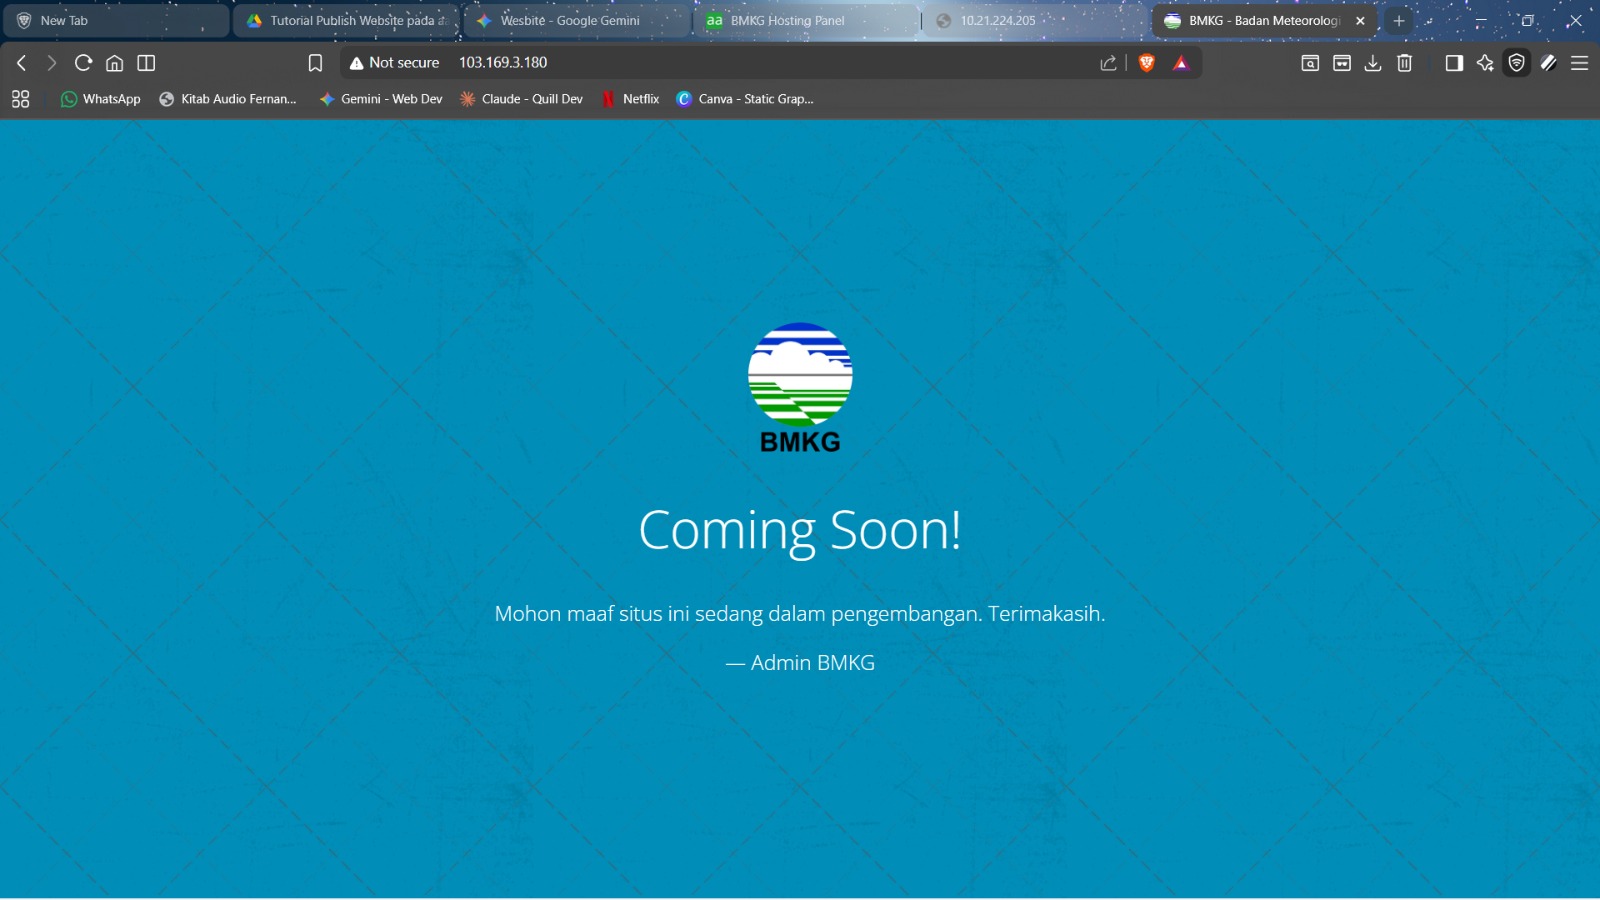
Task: Click the striped round extension icon
Action: (1549, 63)
